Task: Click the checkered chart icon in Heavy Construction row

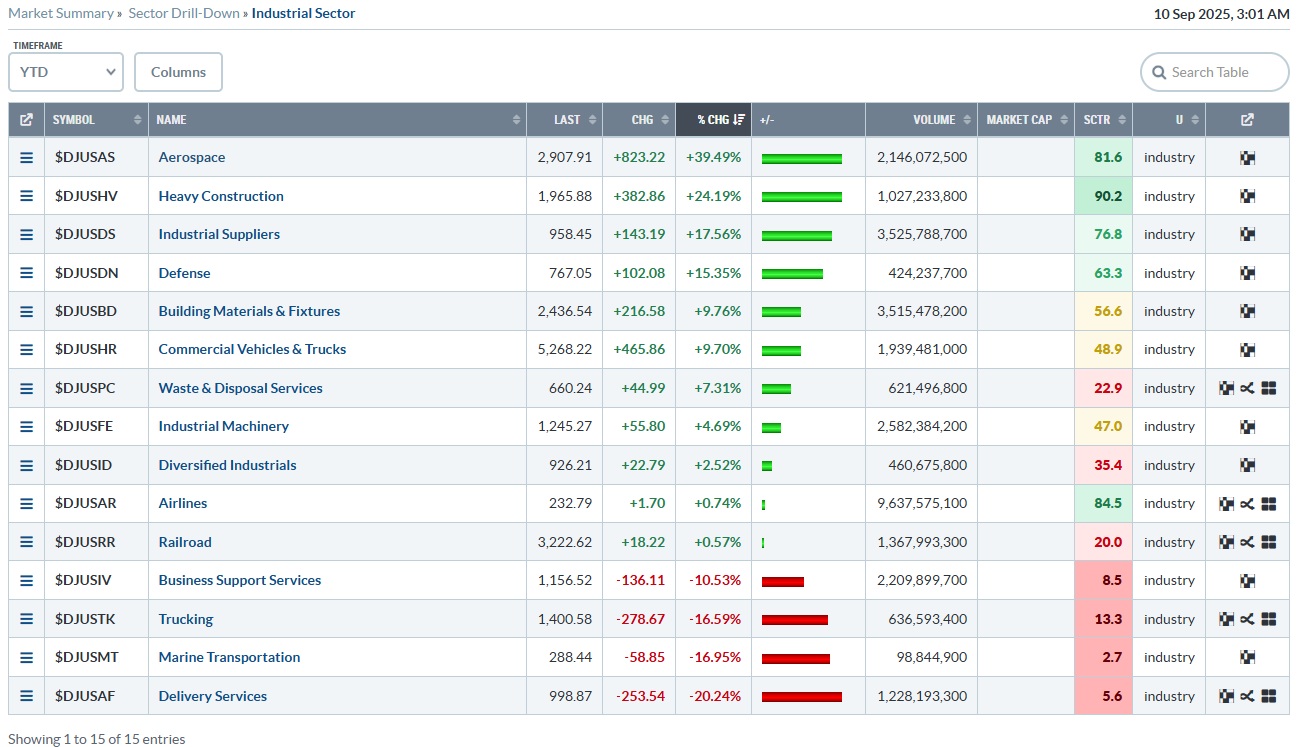Action: (1247, 196)
